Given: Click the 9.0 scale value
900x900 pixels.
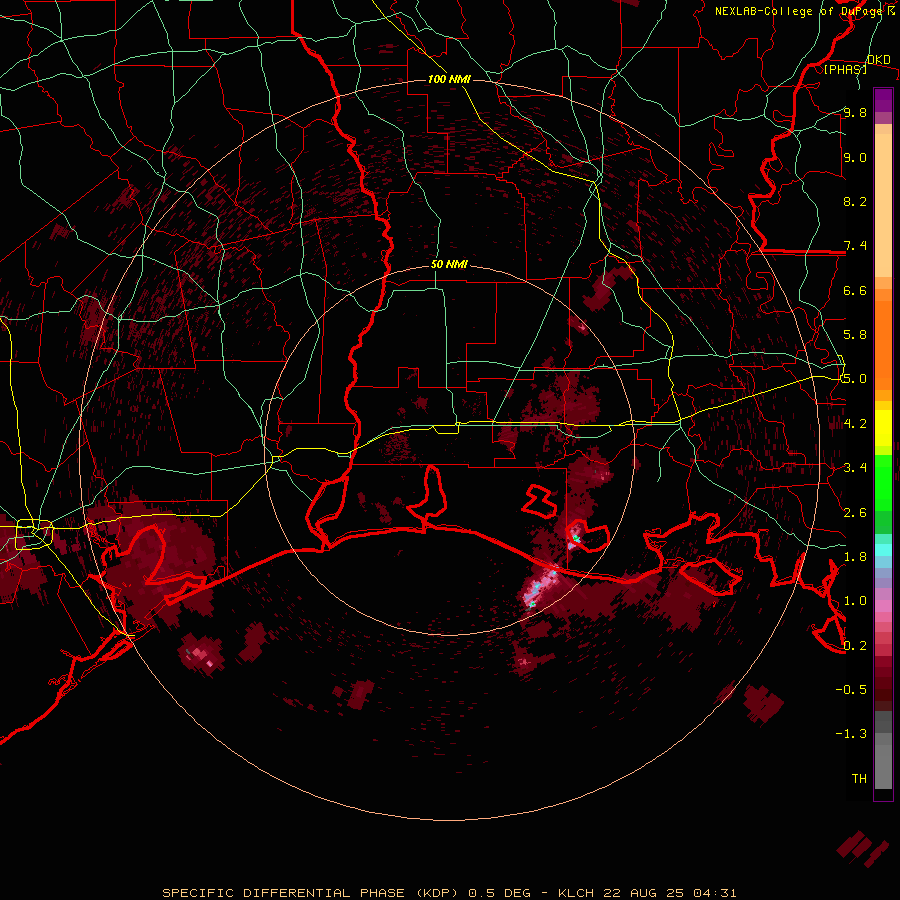Looking at the screenshot, I should (x=855, y=157).
